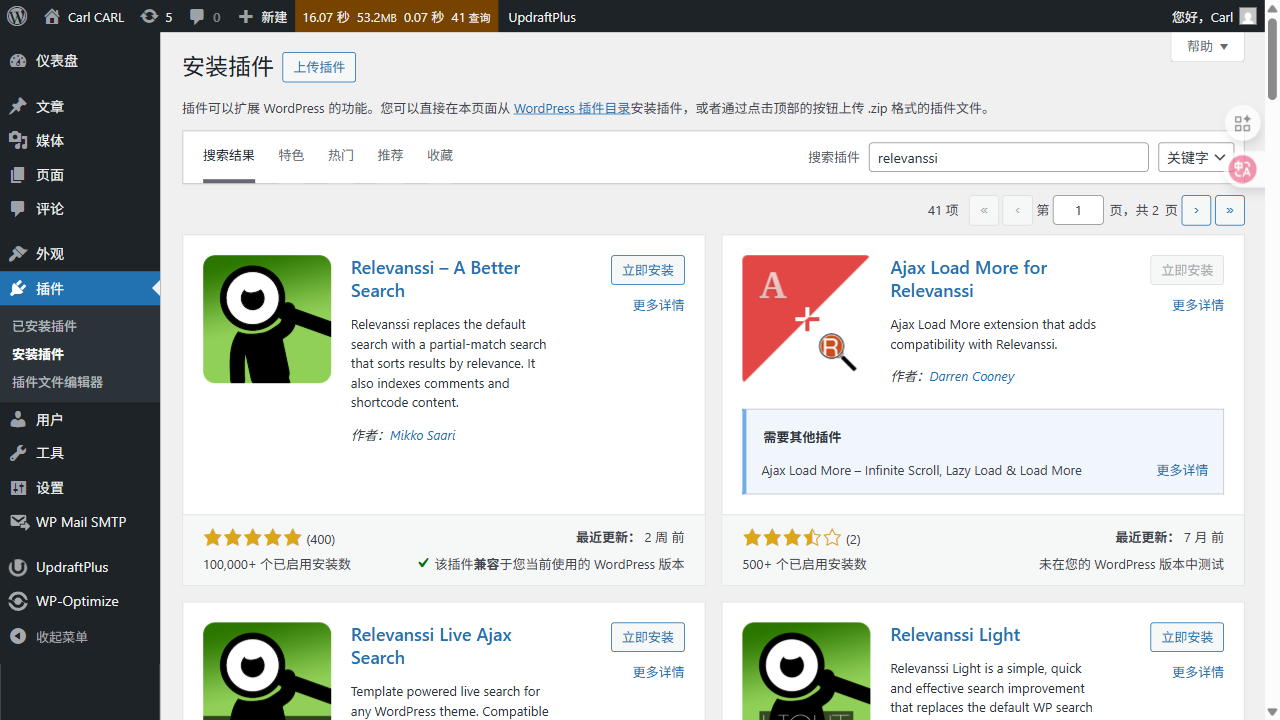Open Mikko Saari author link

422,435
